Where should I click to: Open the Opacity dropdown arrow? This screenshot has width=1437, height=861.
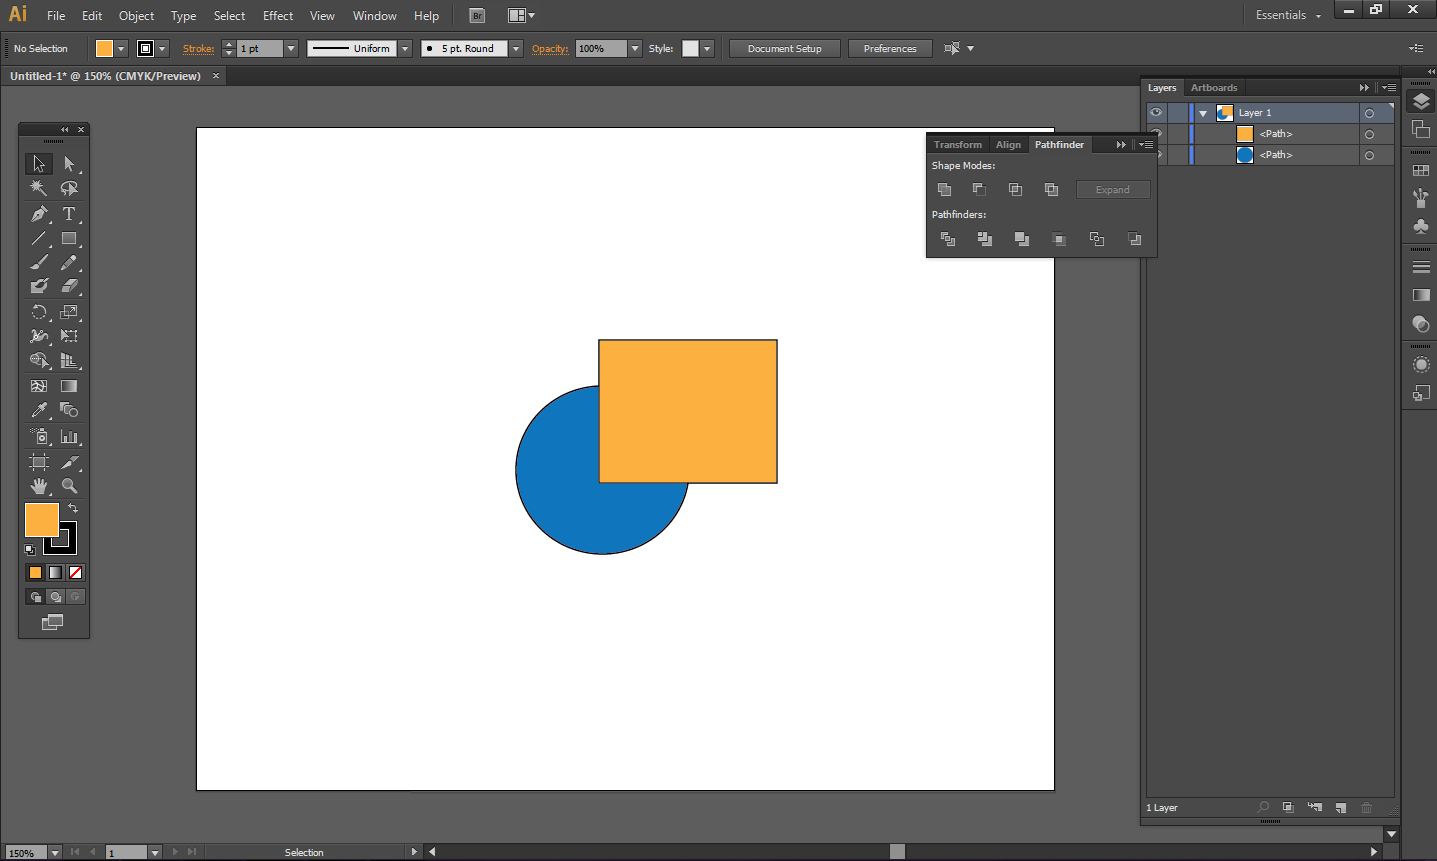pos(635,48)
